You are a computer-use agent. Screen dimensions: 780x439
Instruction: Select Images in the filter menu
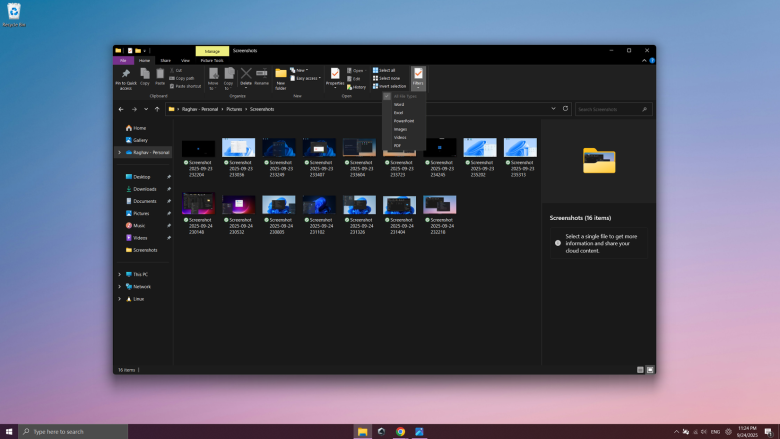point(400,129)
